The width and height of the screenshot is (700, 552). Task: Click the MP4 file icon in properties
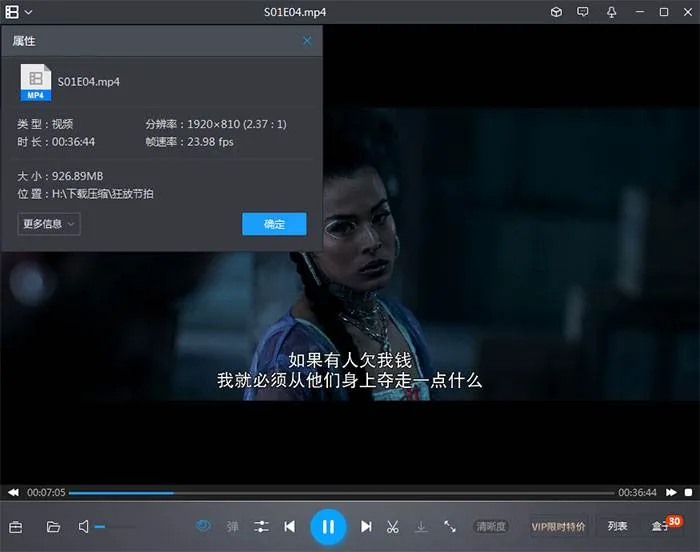[36, 82]
